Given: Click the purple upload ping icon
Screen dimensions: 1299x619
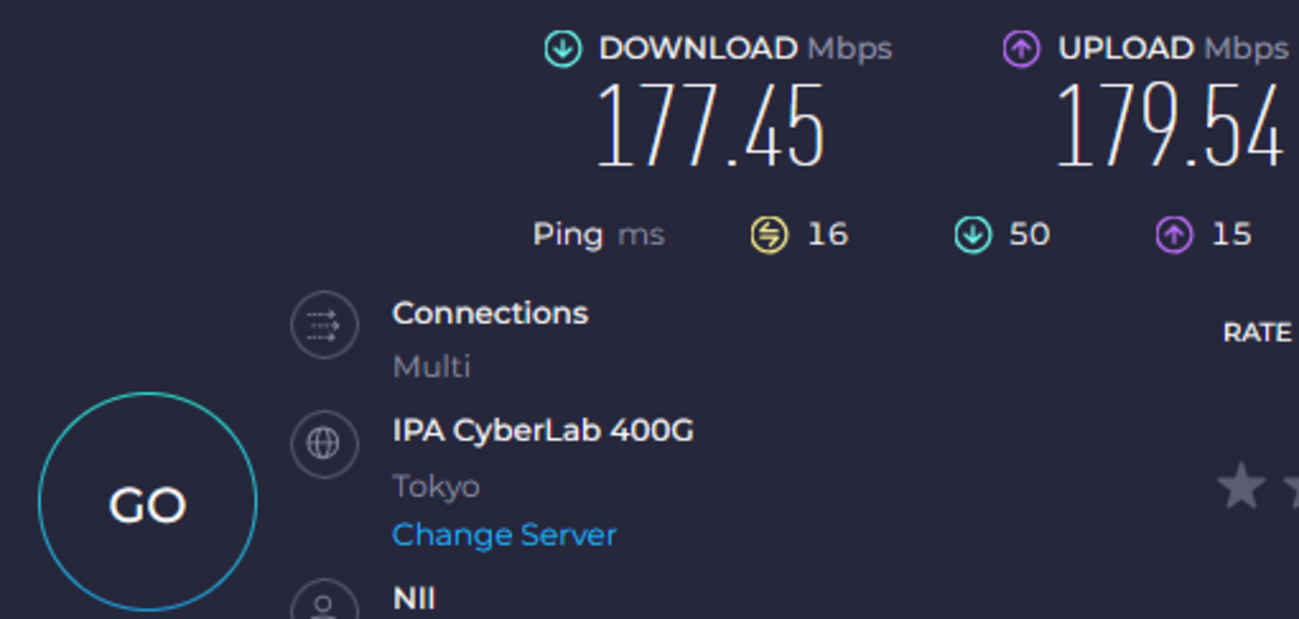Looking at the screenshot, I should click(x=1174, y=235).
